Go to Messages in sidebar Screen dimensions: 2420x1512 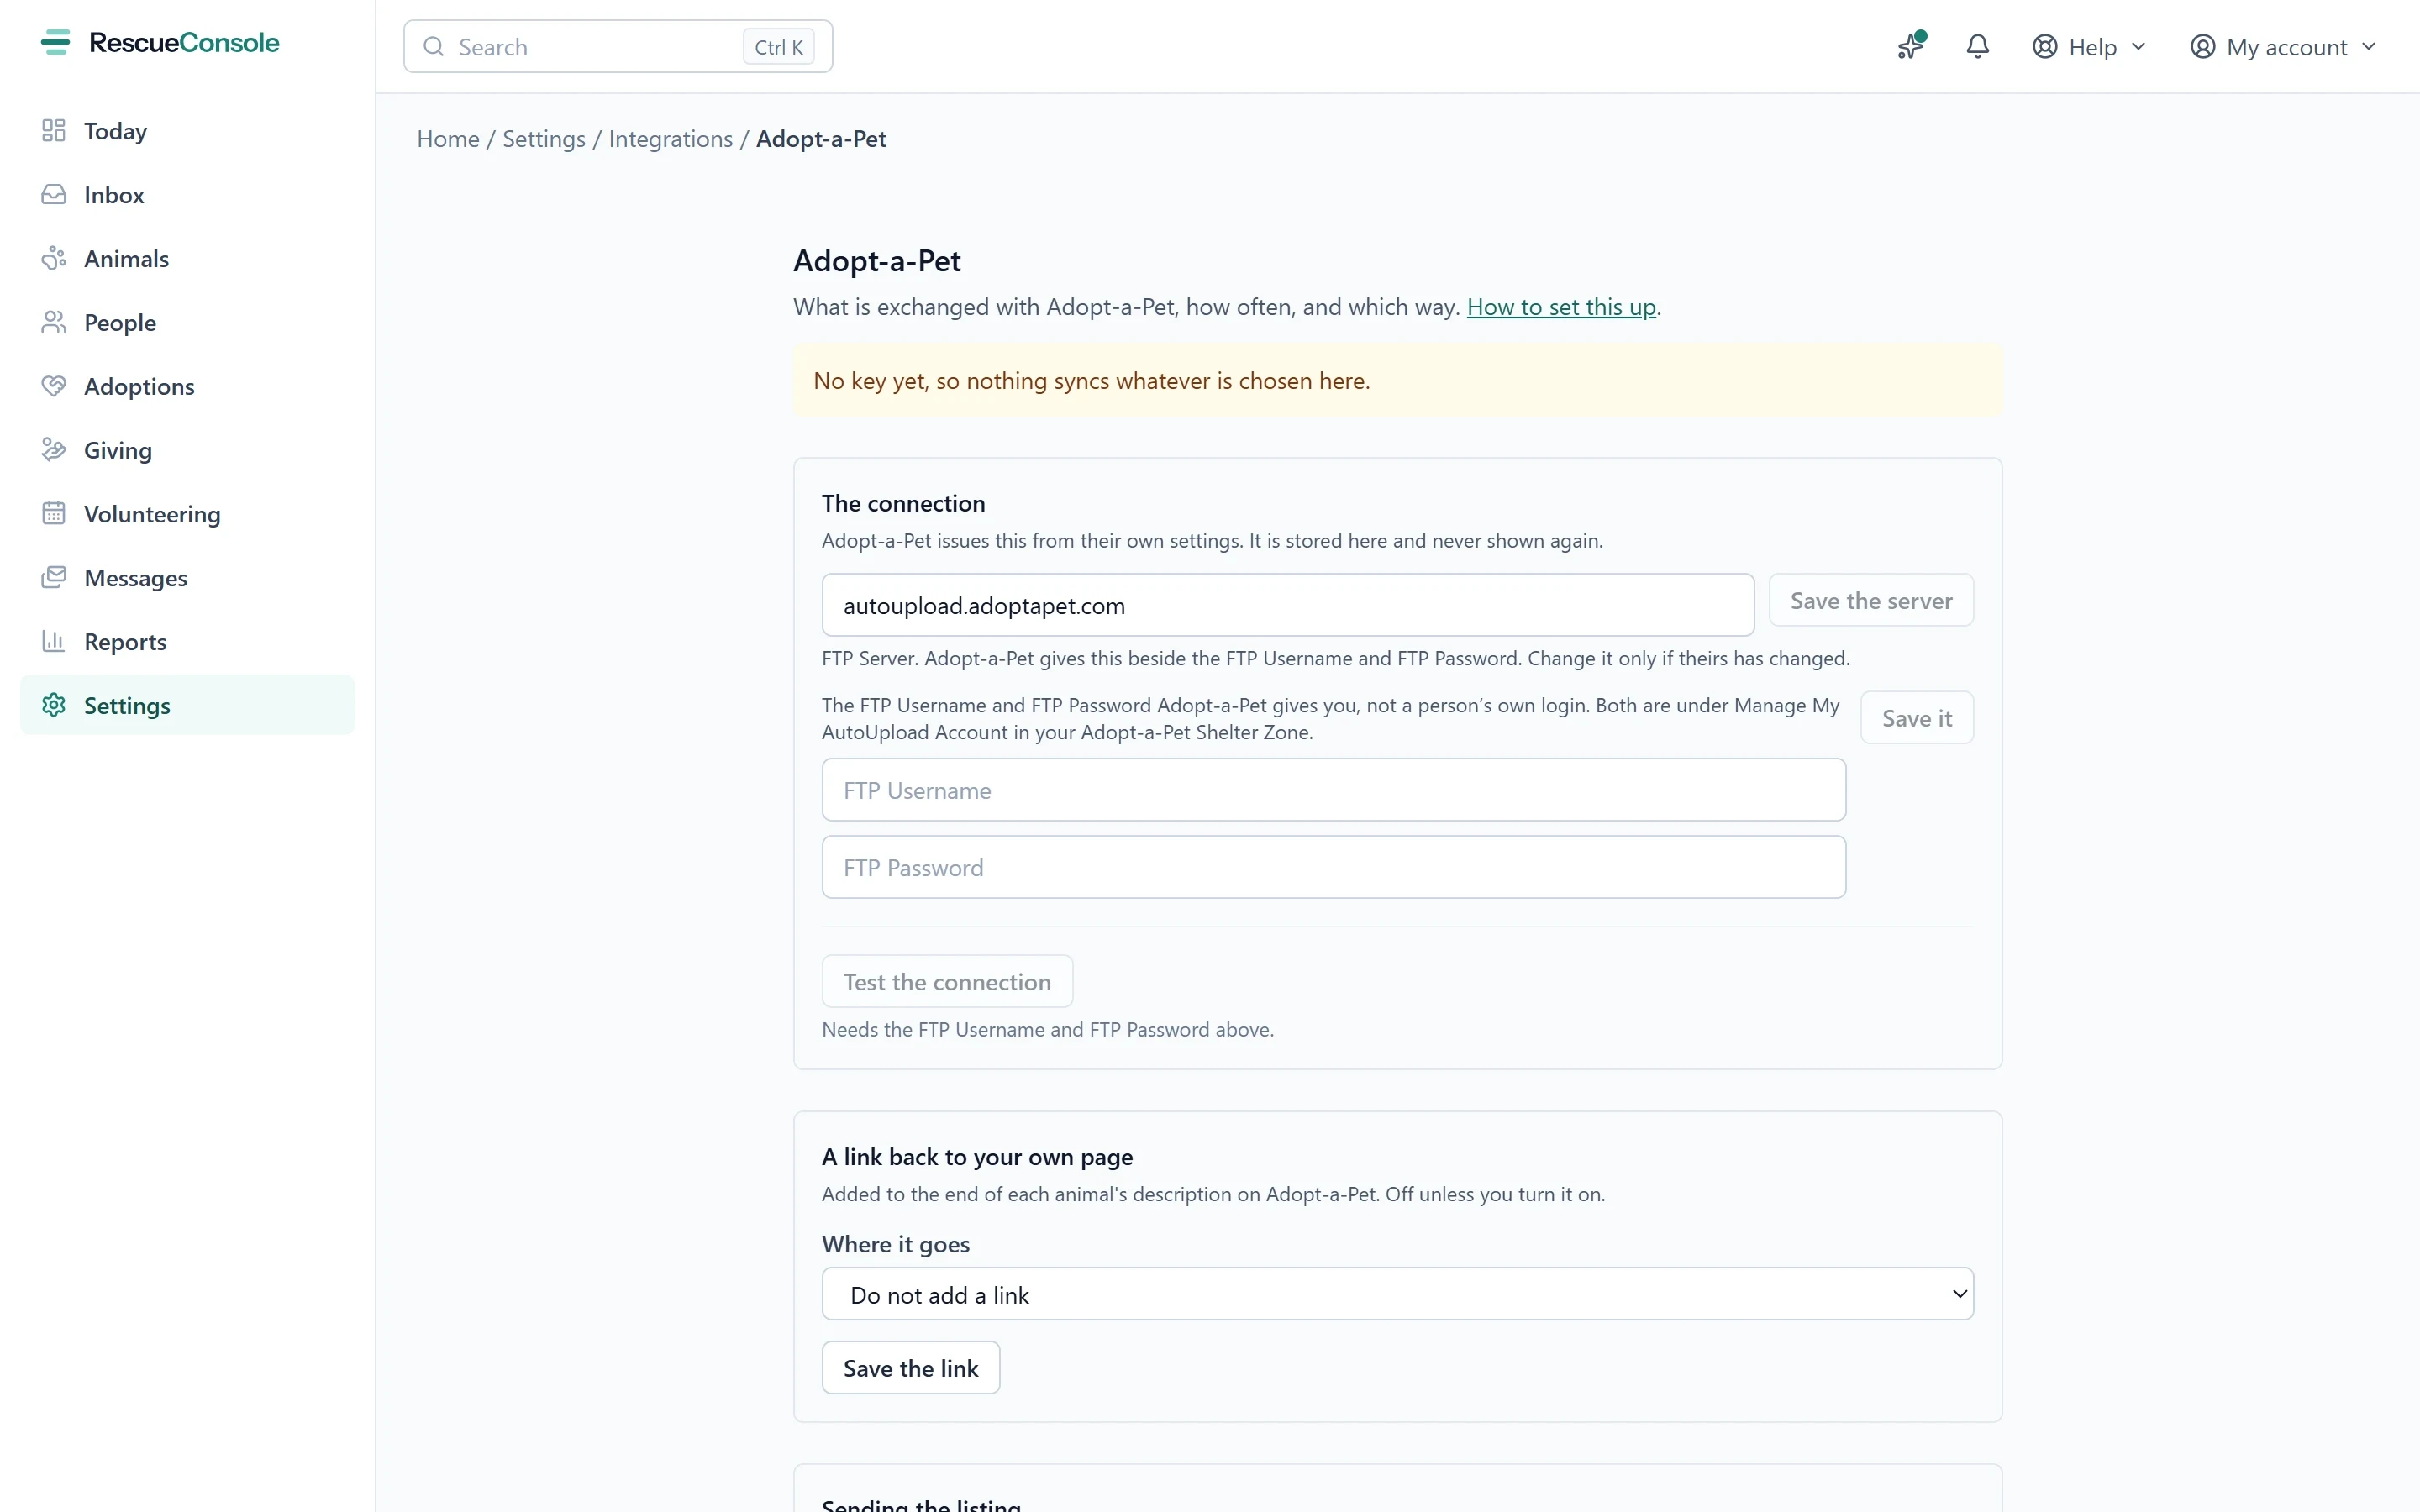click(x=187, y=578)
